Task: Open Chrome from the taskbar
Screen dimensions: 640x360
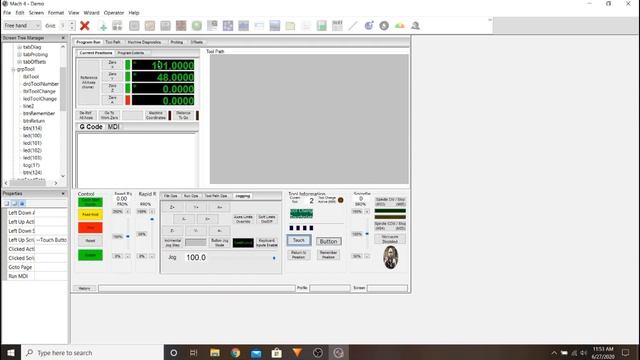Action: tap(235, 353)
